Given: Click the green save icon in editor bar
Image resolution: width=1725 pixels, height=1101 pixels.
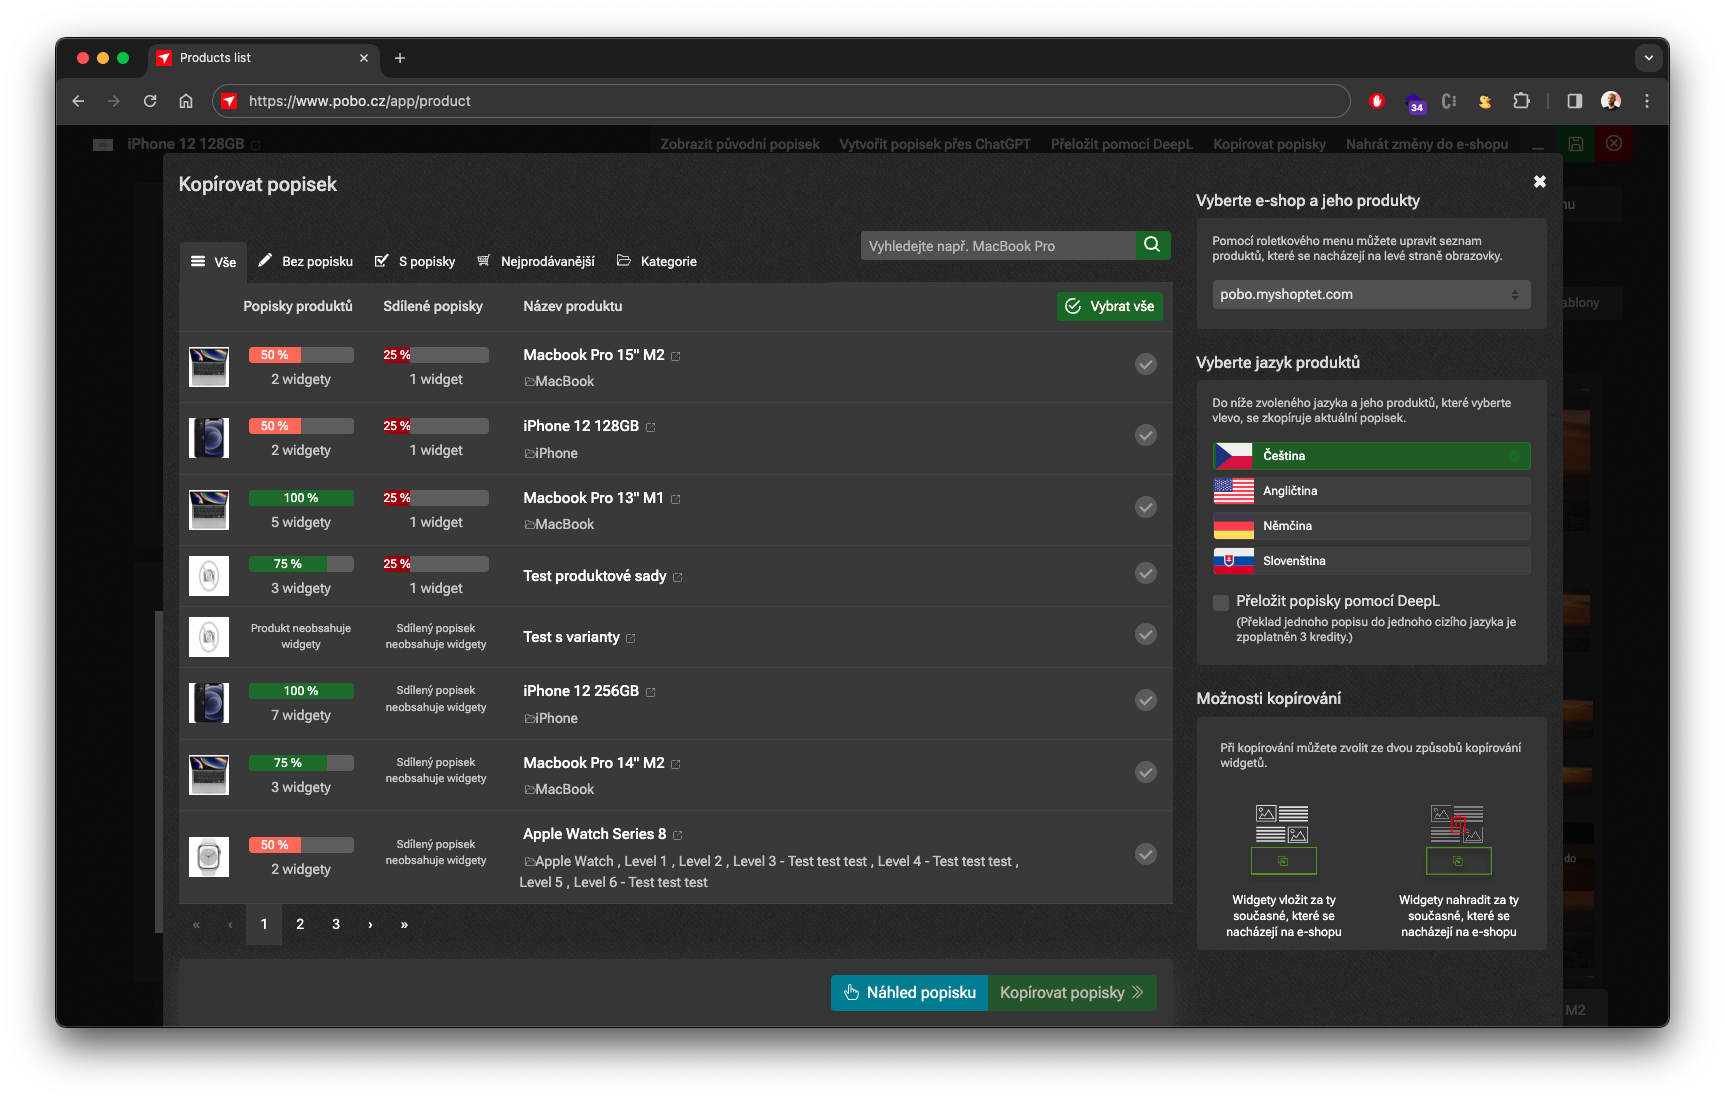Looking at the screenshot, I should click(x=1576, y=144).
